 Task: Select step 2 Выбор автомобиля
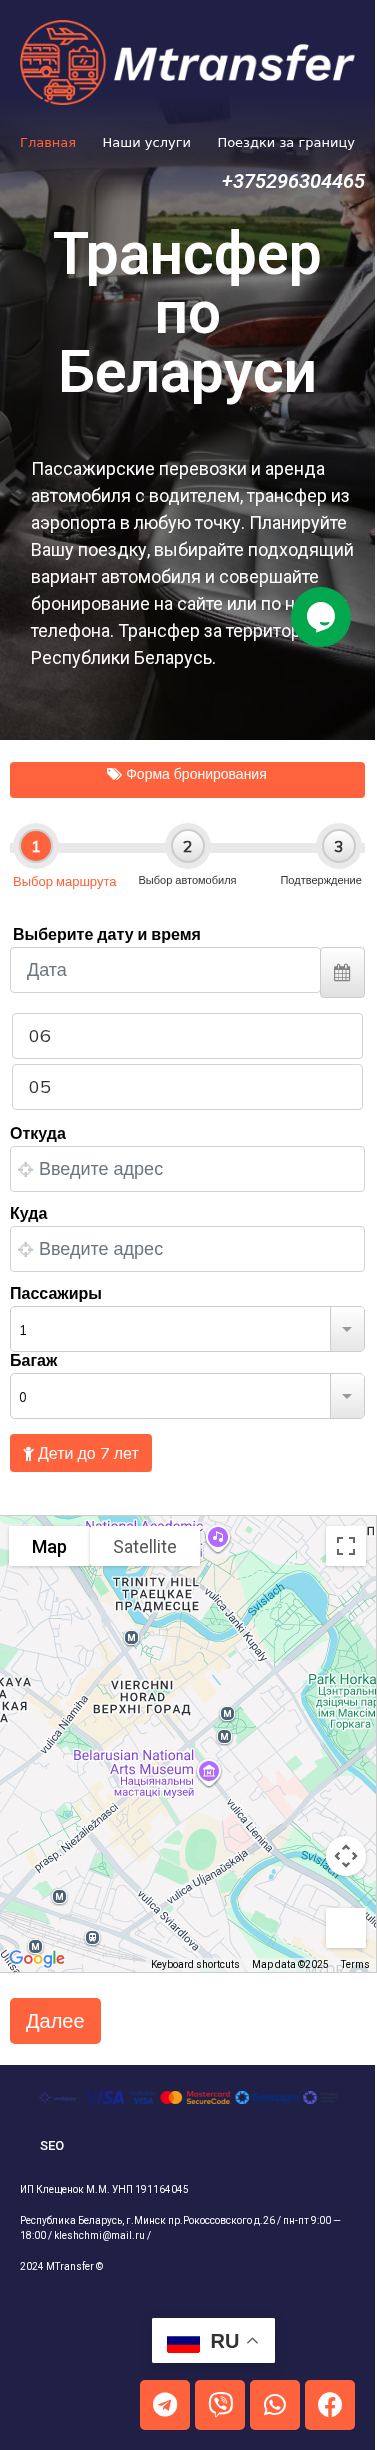[x=187, y=856]
